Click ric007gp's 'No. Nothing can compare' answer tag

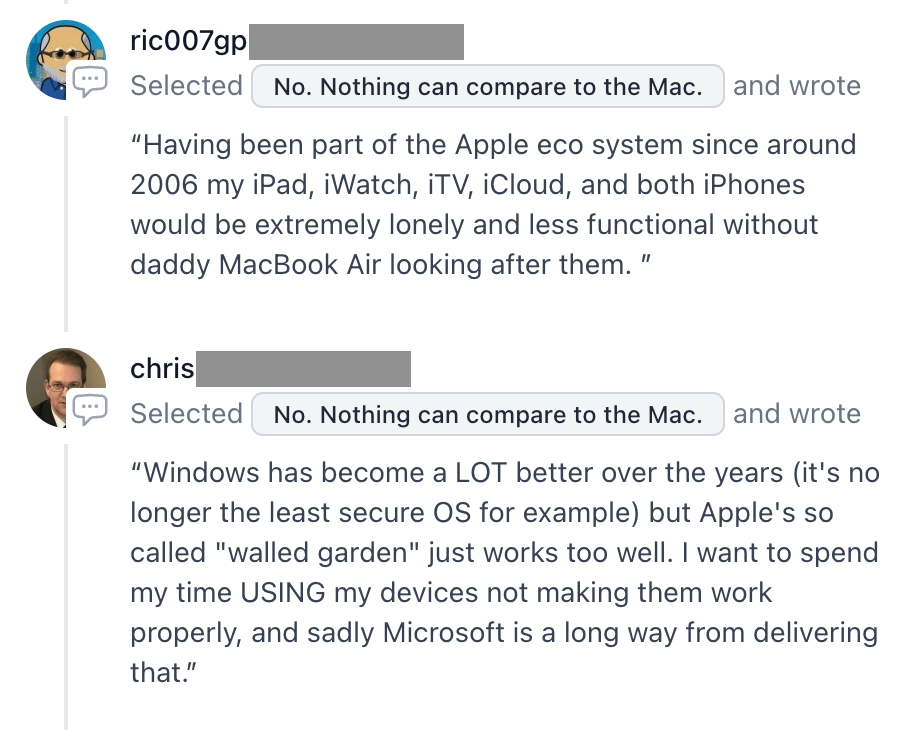[488, 86]
